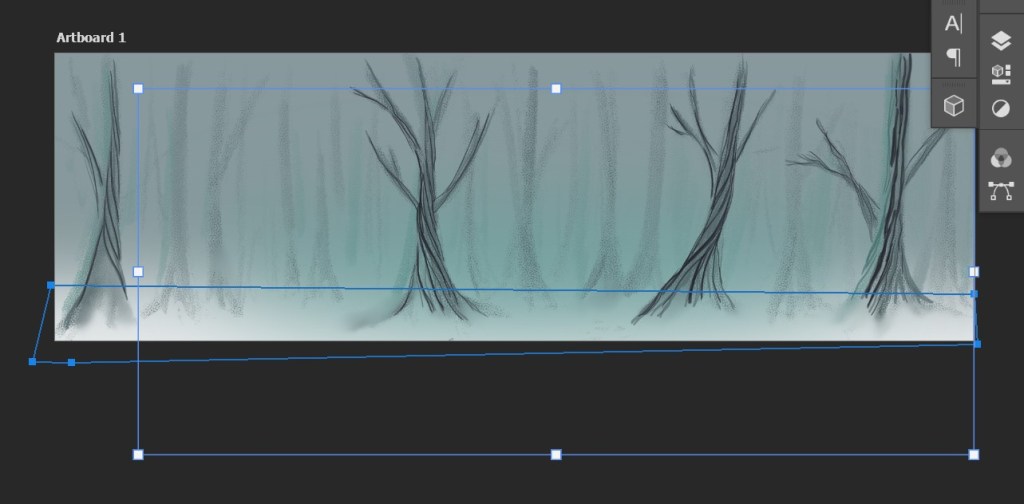Select the path's upper-left anchor point

coord(51,285)
